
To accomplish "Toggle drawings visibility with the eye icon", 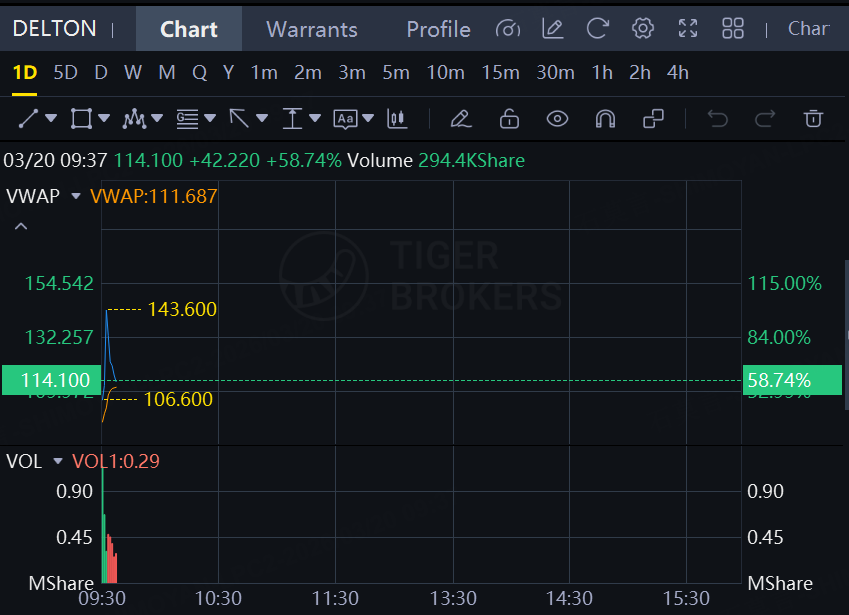I will [x=557, y=119].
